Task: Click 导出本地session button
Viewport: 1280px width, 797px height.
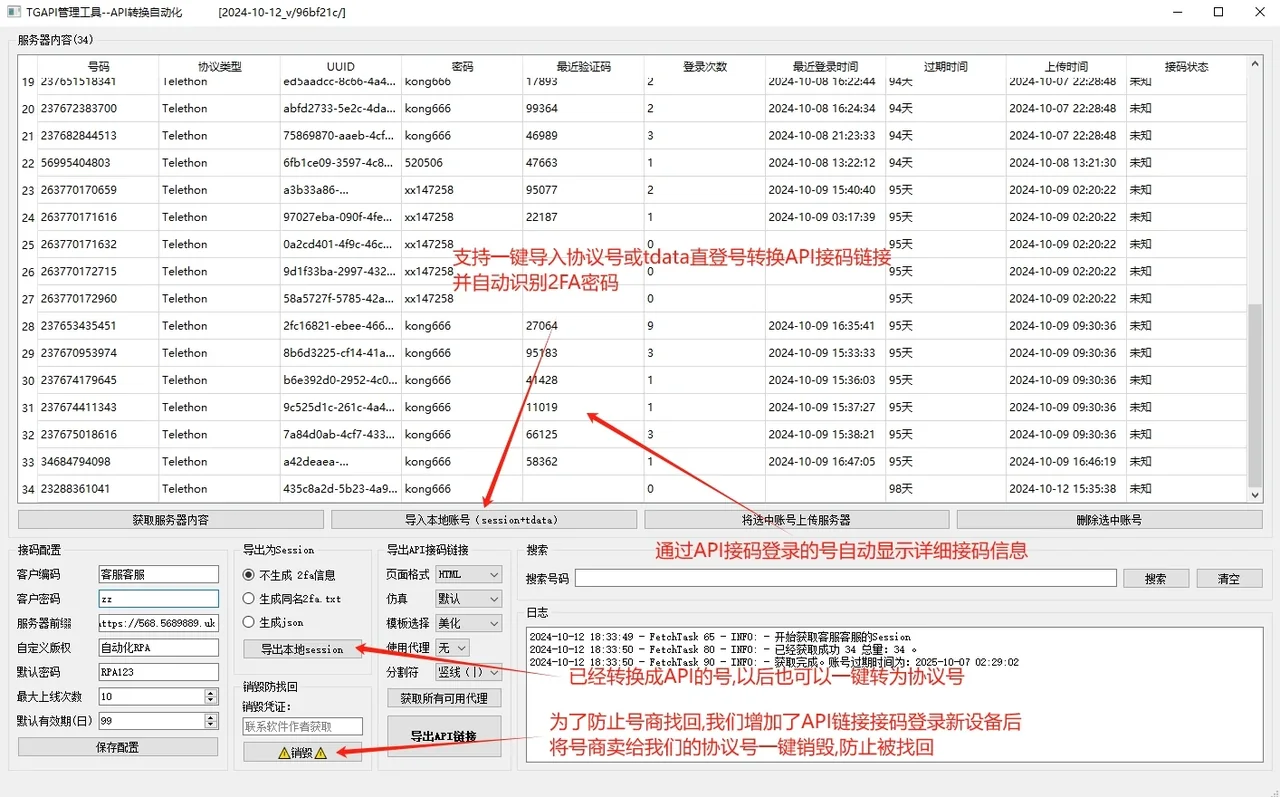Action: point(302,649)
